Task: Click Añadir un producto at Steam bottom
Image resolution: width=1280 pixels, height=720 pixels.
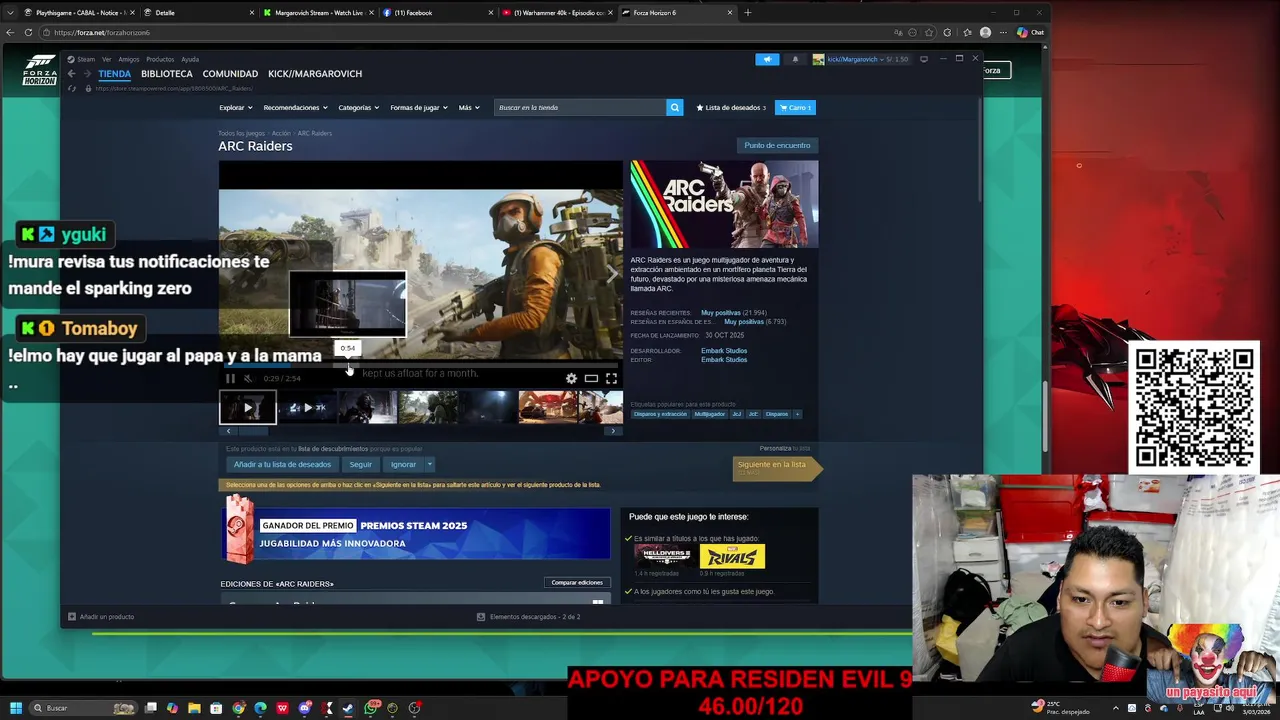Action: pyautogui.click(x=101, y=617)
